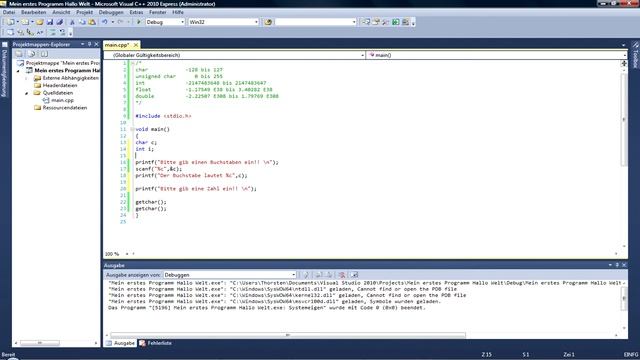Close the Projektmappen-Explorer panel

coord(97,44)
